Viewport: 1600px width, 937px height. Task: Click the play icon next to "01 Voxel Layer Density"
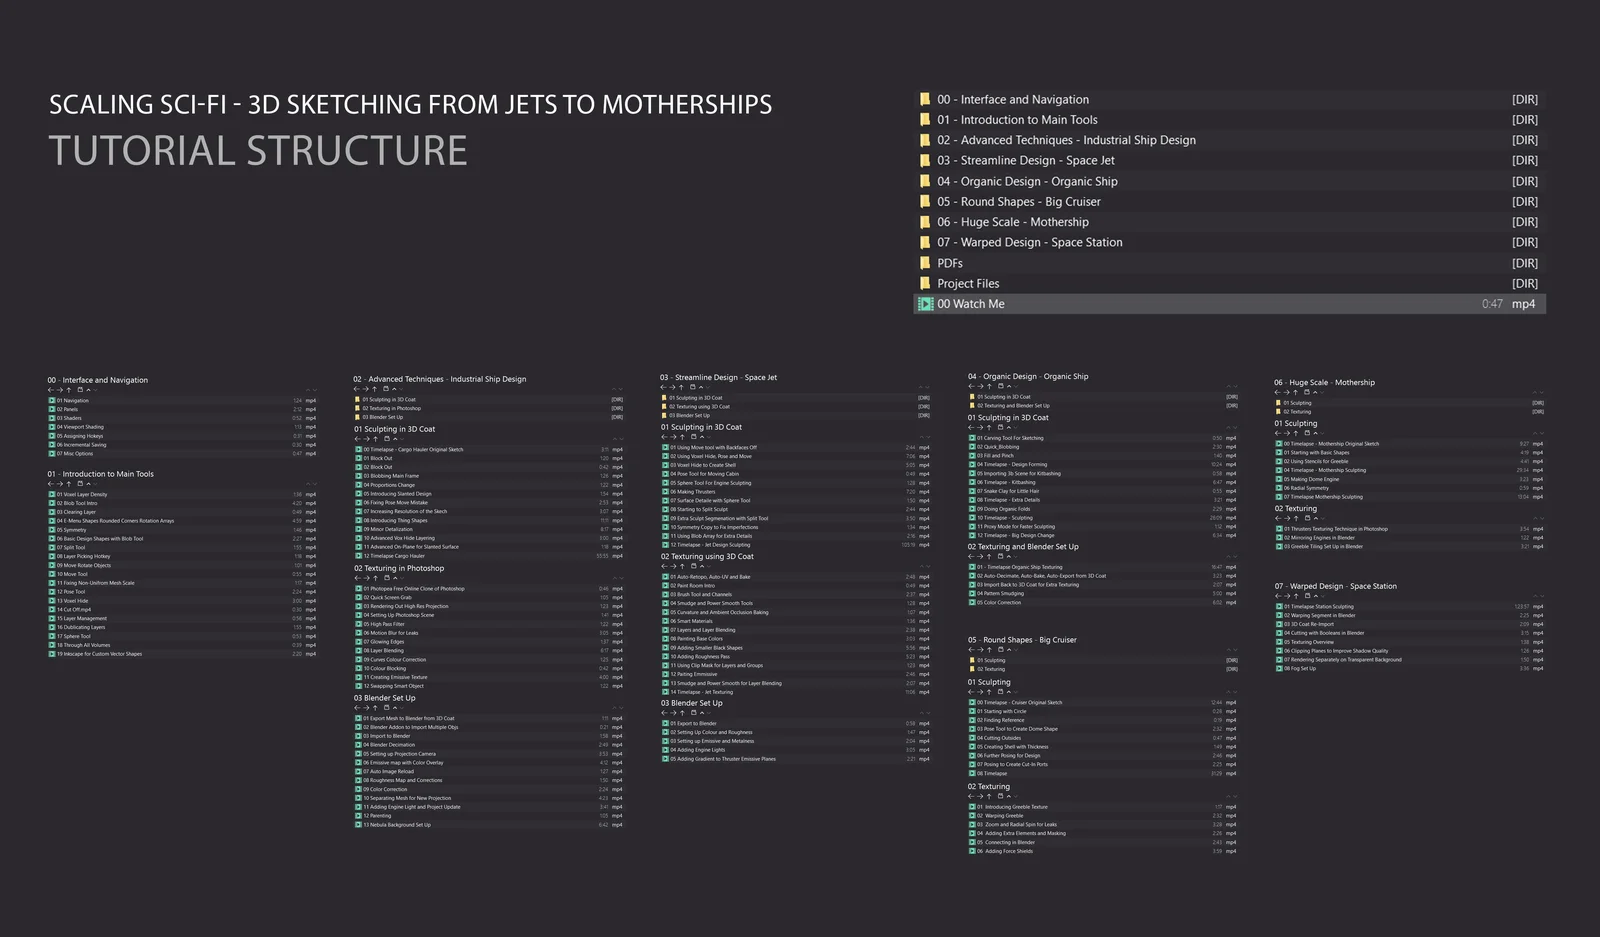pyautogui.click(x=52, y=493)
